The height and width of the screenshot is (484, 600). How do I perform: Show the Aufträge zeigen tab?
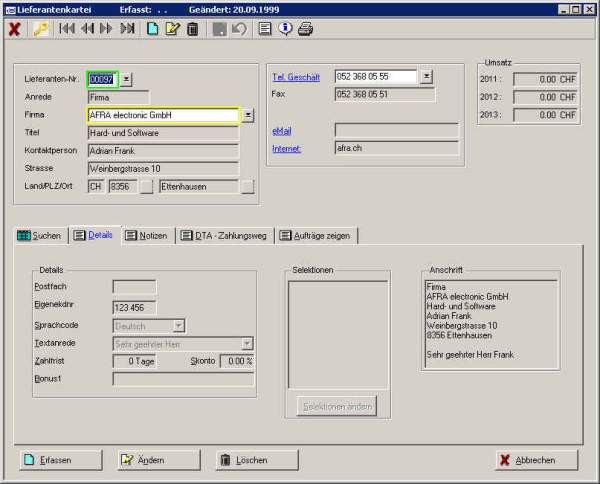tap(315, 235)
